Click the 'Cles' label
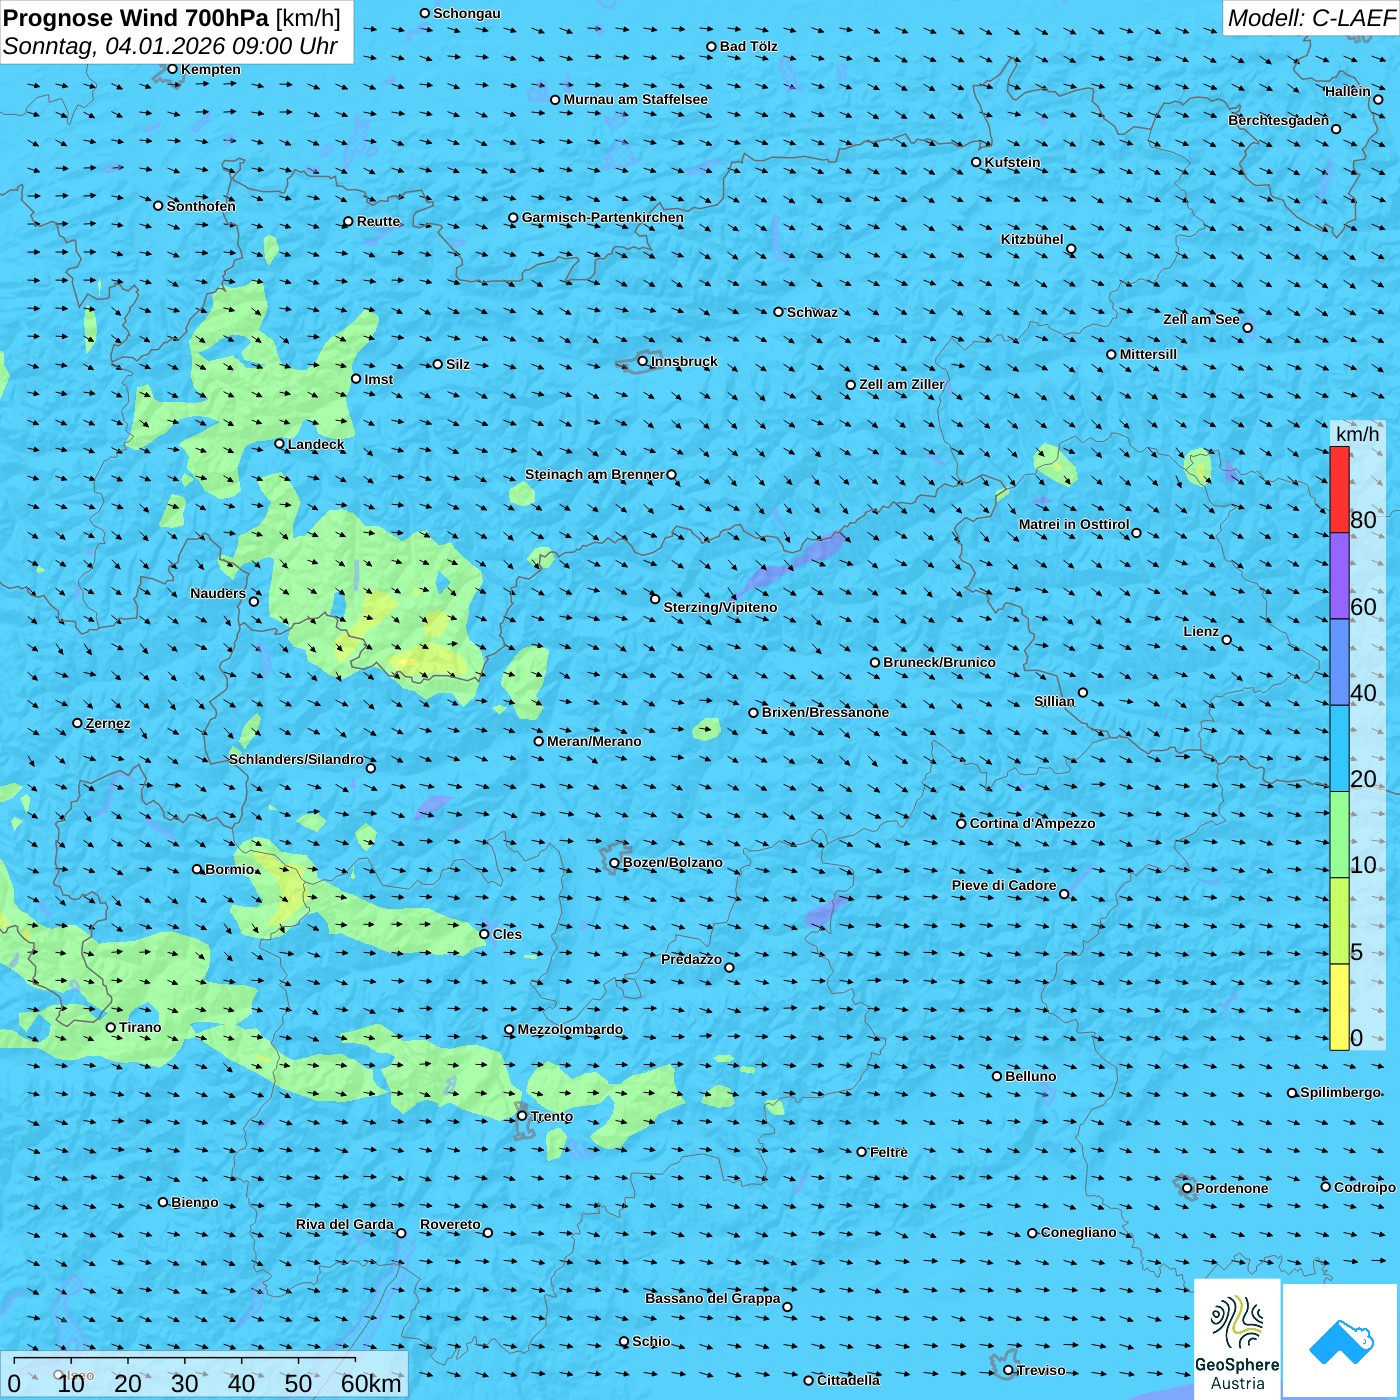 (508, 934)
